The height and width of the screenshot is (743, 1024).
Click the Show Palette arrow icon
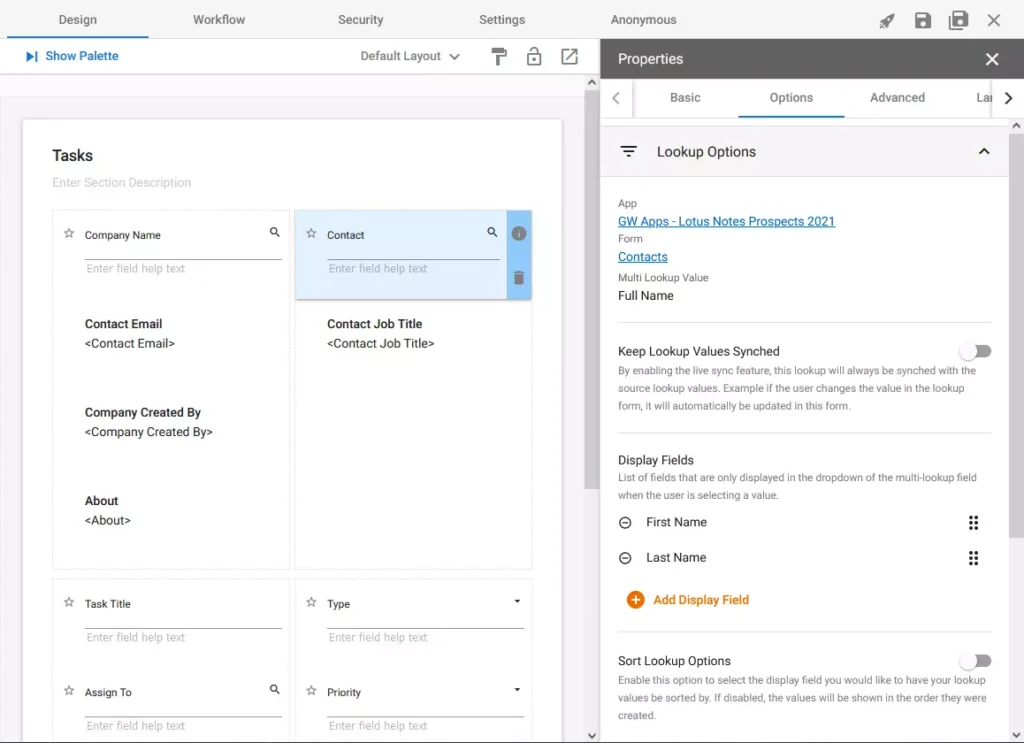point(31,56)
